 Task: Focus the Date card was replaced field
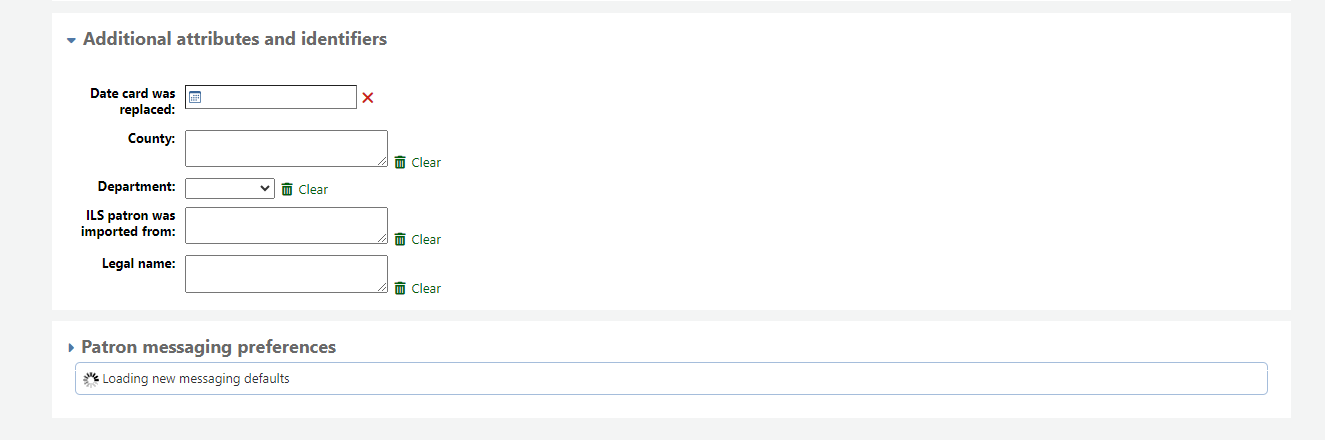pos(280,97)
